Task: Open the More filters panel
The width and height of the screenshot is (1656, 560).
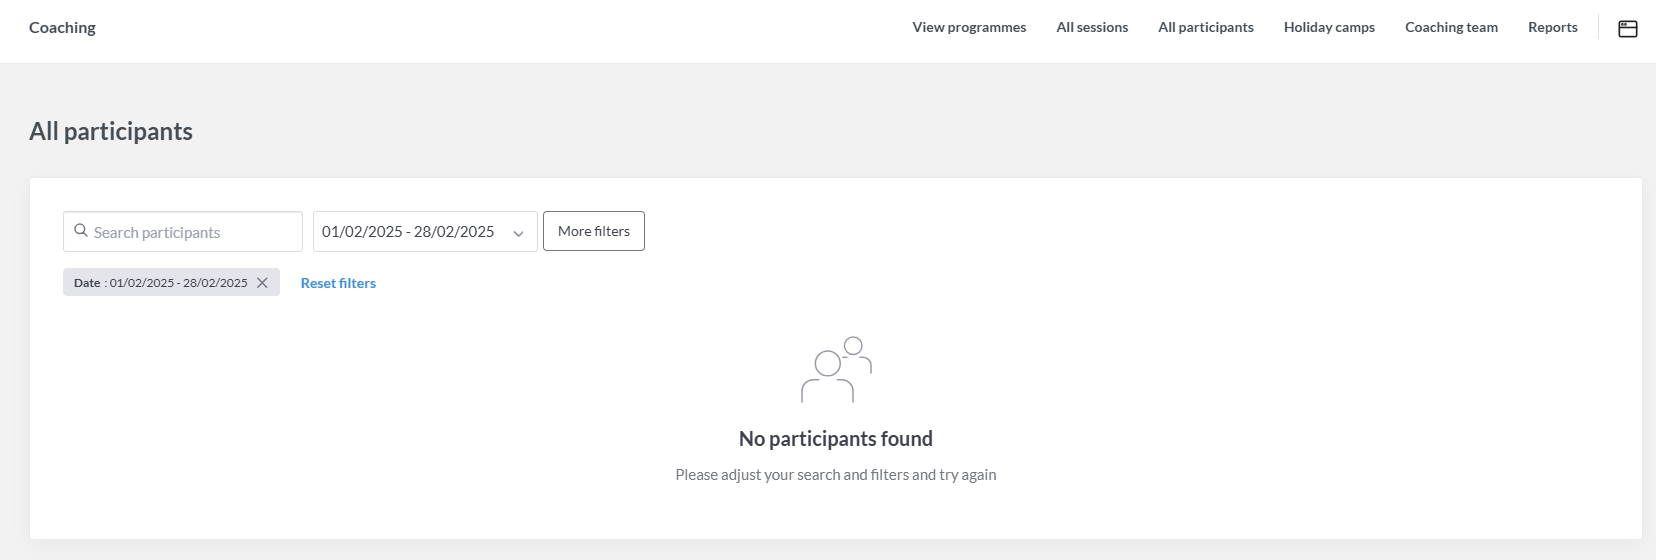Action: [x=594, y=231]
